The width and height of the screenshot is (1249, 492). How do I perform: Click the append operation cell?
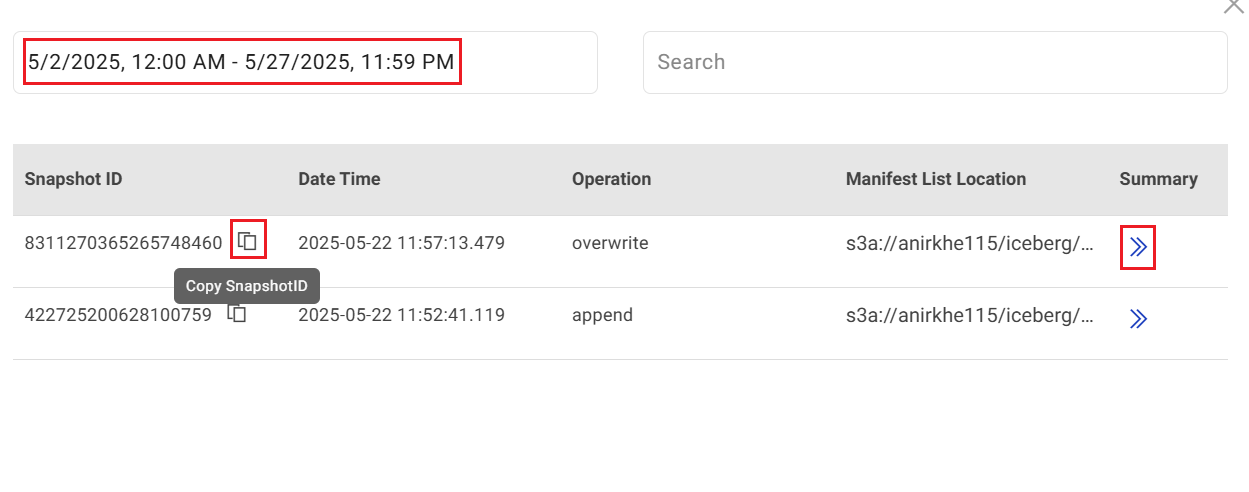602,315
